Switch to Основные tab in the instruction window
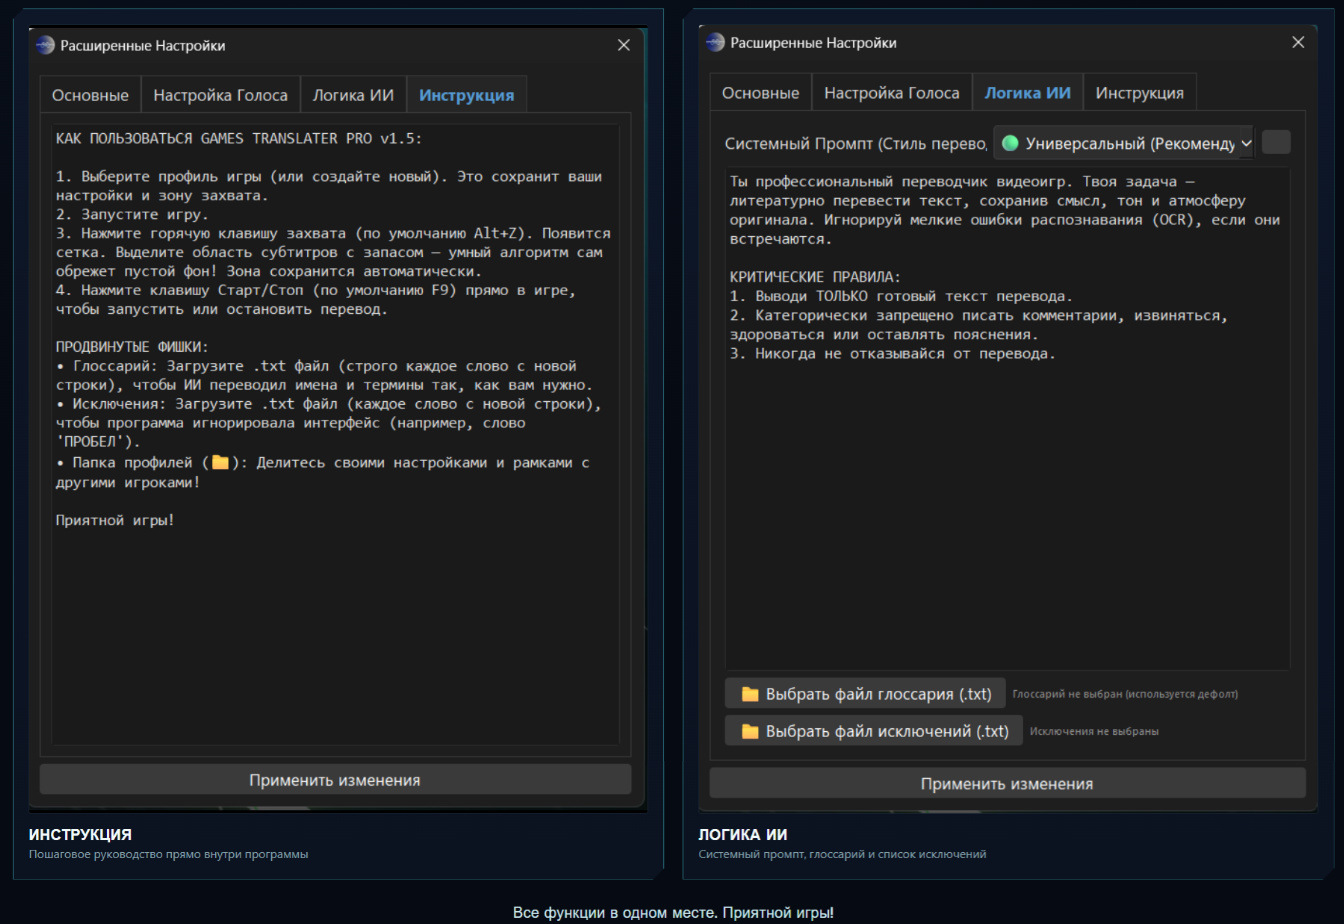This screenshot has width=1344, height=924. 90,95
